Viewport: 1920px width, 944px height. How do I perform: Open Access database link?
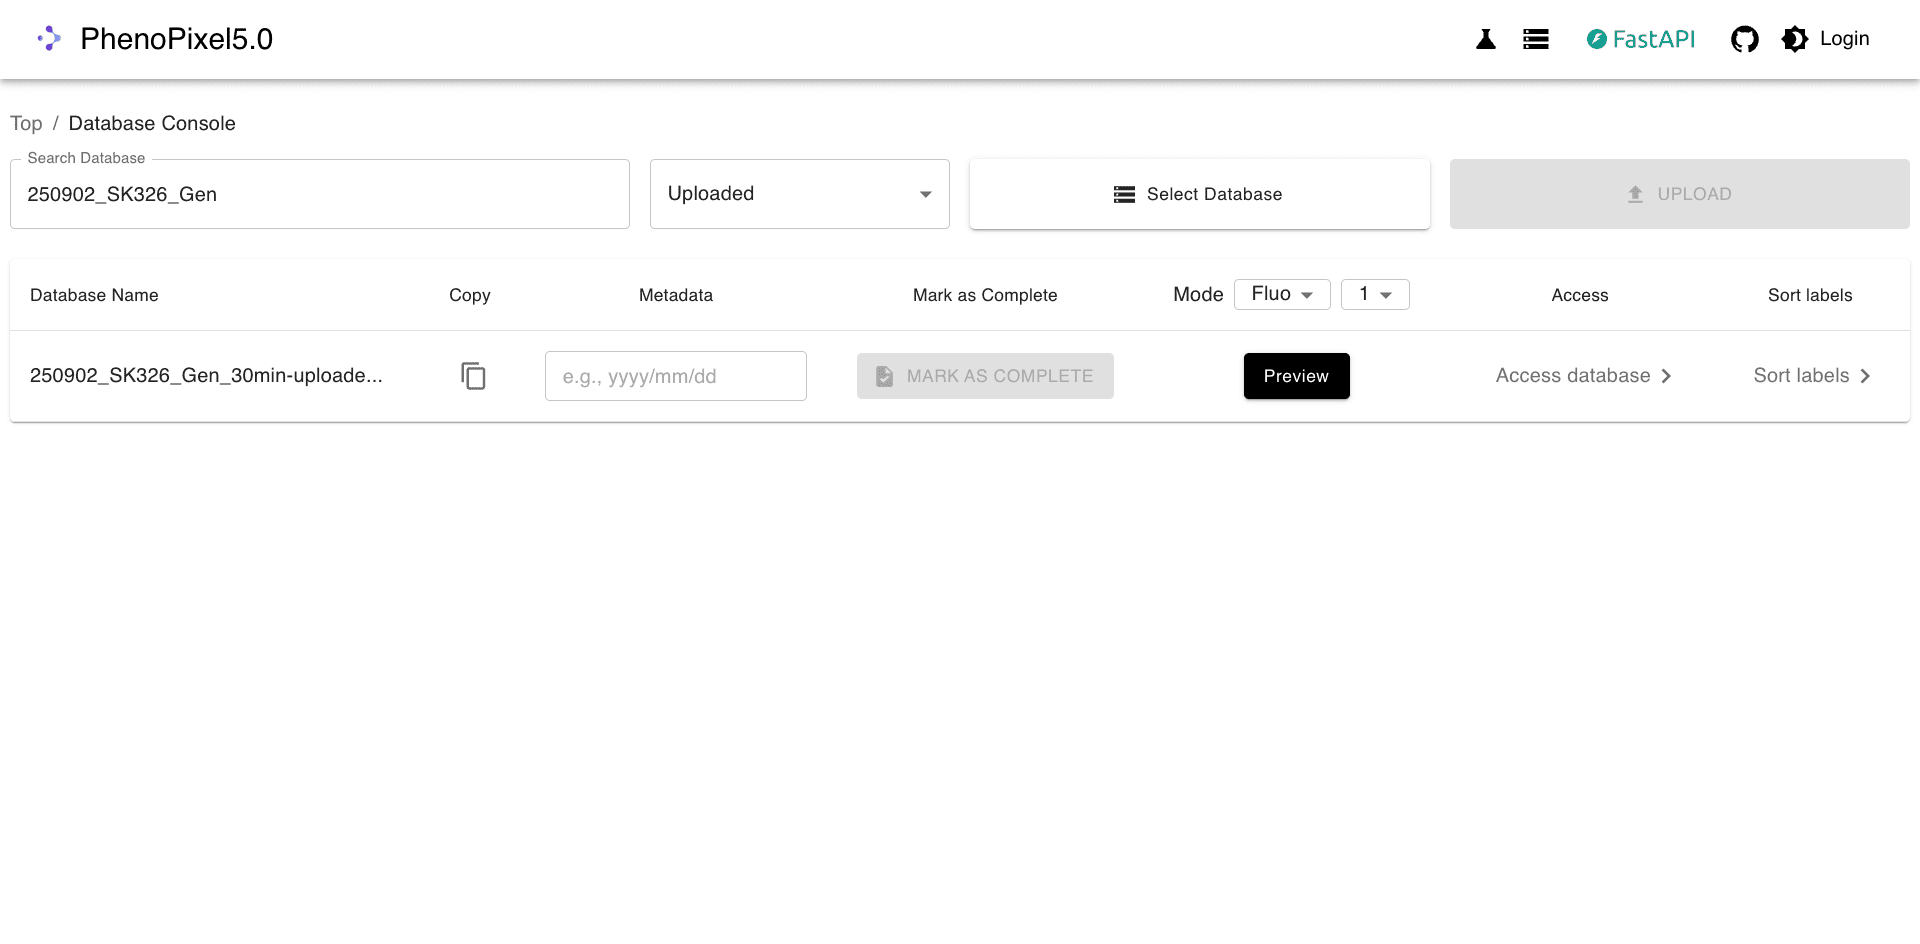click(1582, 376)
